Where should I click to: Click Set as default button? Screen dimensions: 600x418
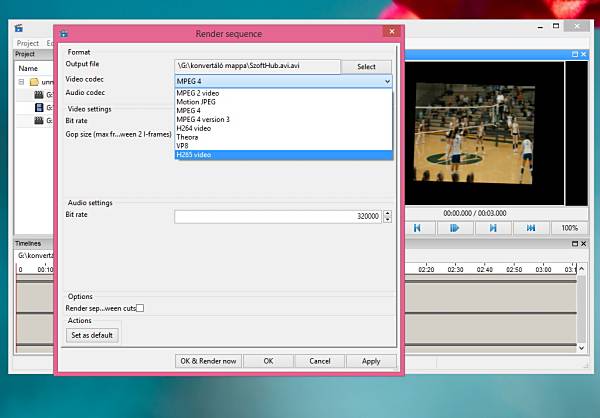92,335
